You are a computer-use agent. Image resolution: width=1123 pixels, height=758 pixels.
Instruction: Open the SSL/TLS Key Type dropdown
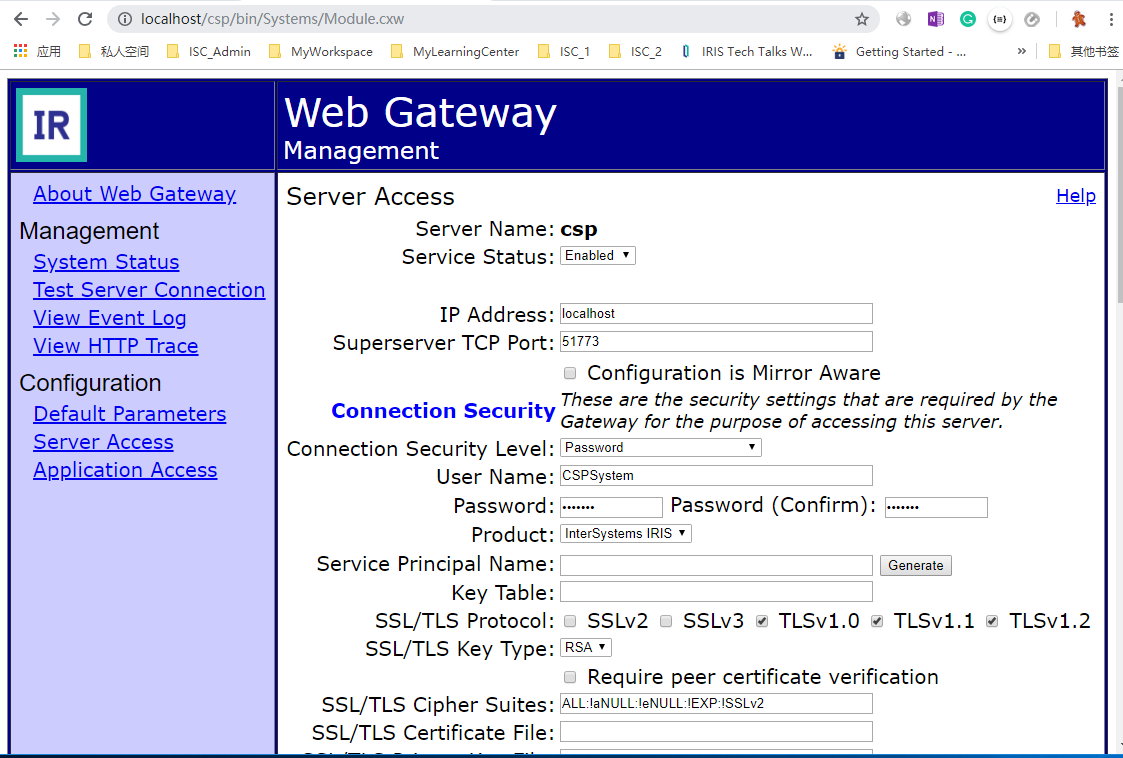coord(586,648)
